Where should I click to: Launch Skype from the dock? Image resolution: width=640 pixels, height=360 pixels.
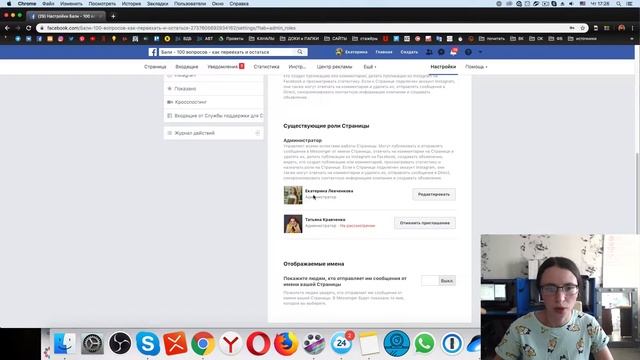click(148, 343)
